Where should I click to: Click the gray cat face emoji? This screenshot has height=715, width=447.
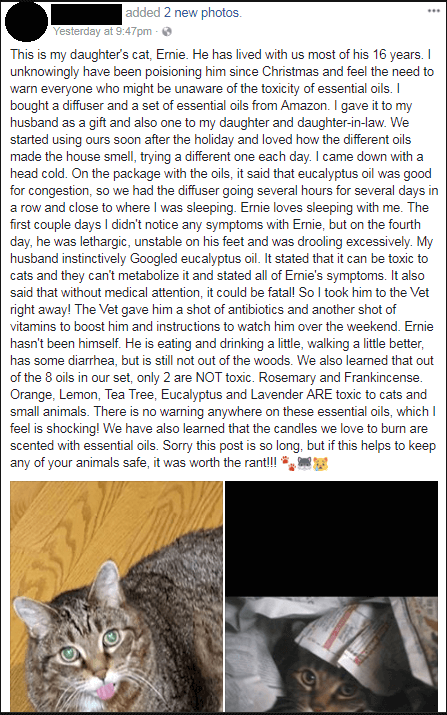click(304, 464)
